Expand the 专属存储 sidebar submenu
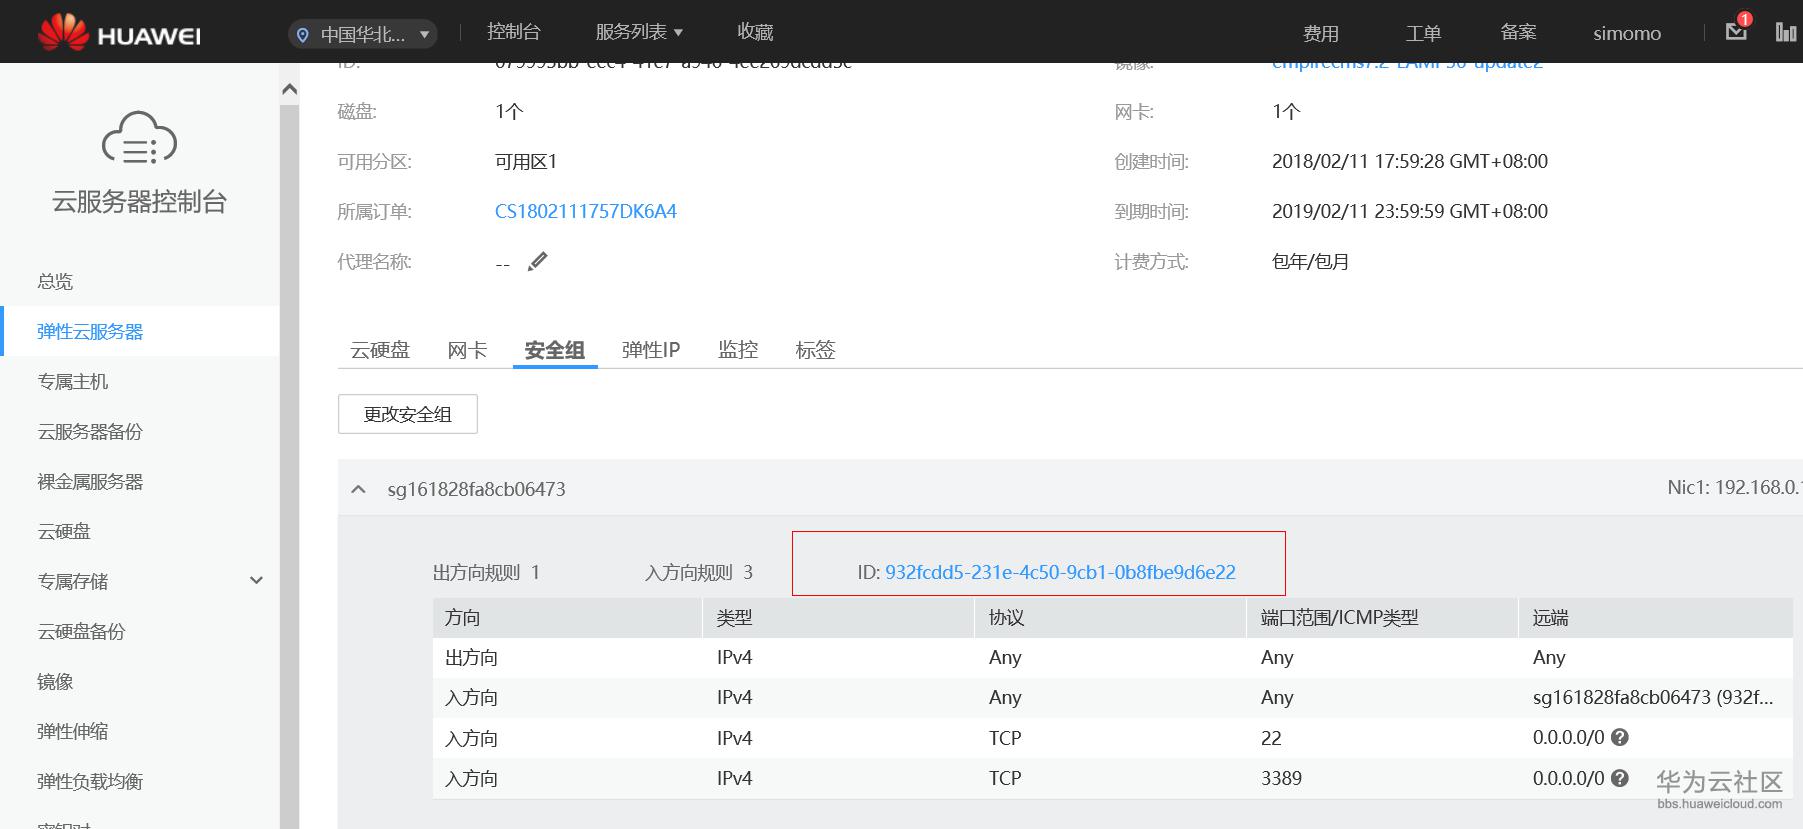This screenshot has height=829, width=1803. click(256, 580)
